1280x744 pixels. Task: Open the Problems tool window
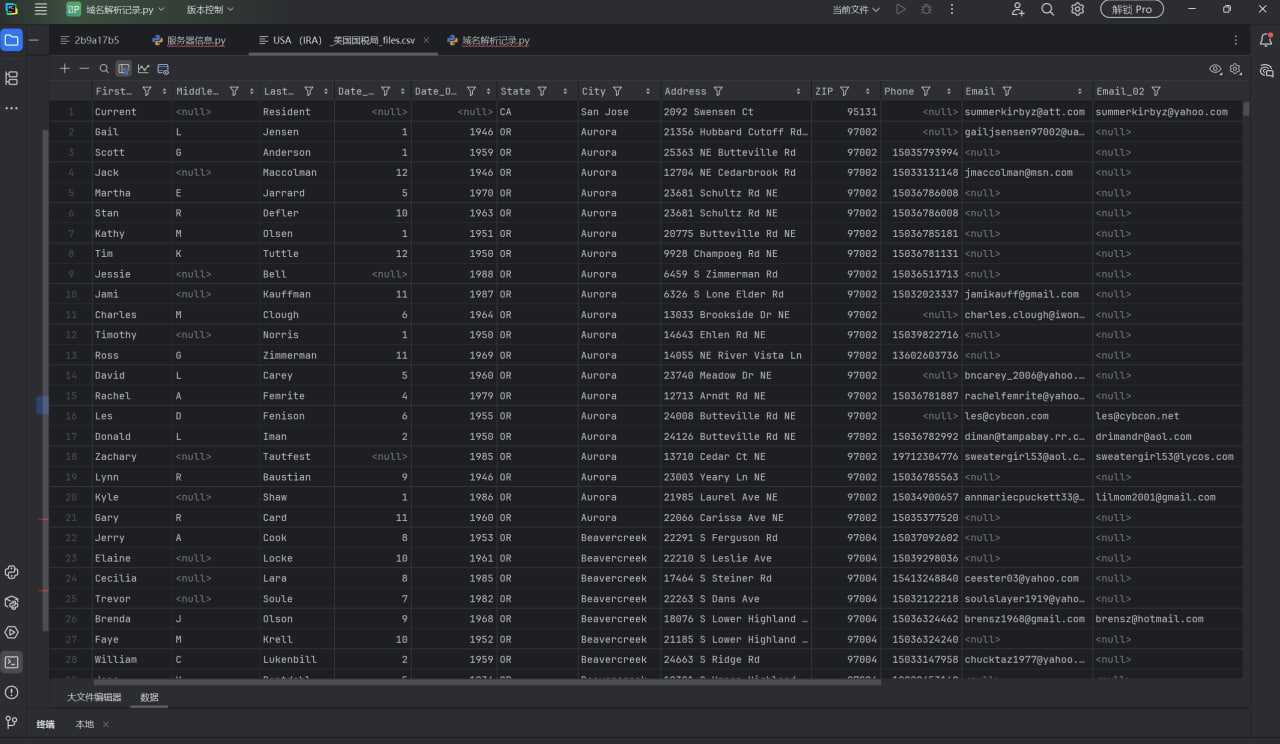[x=12, y=692]
